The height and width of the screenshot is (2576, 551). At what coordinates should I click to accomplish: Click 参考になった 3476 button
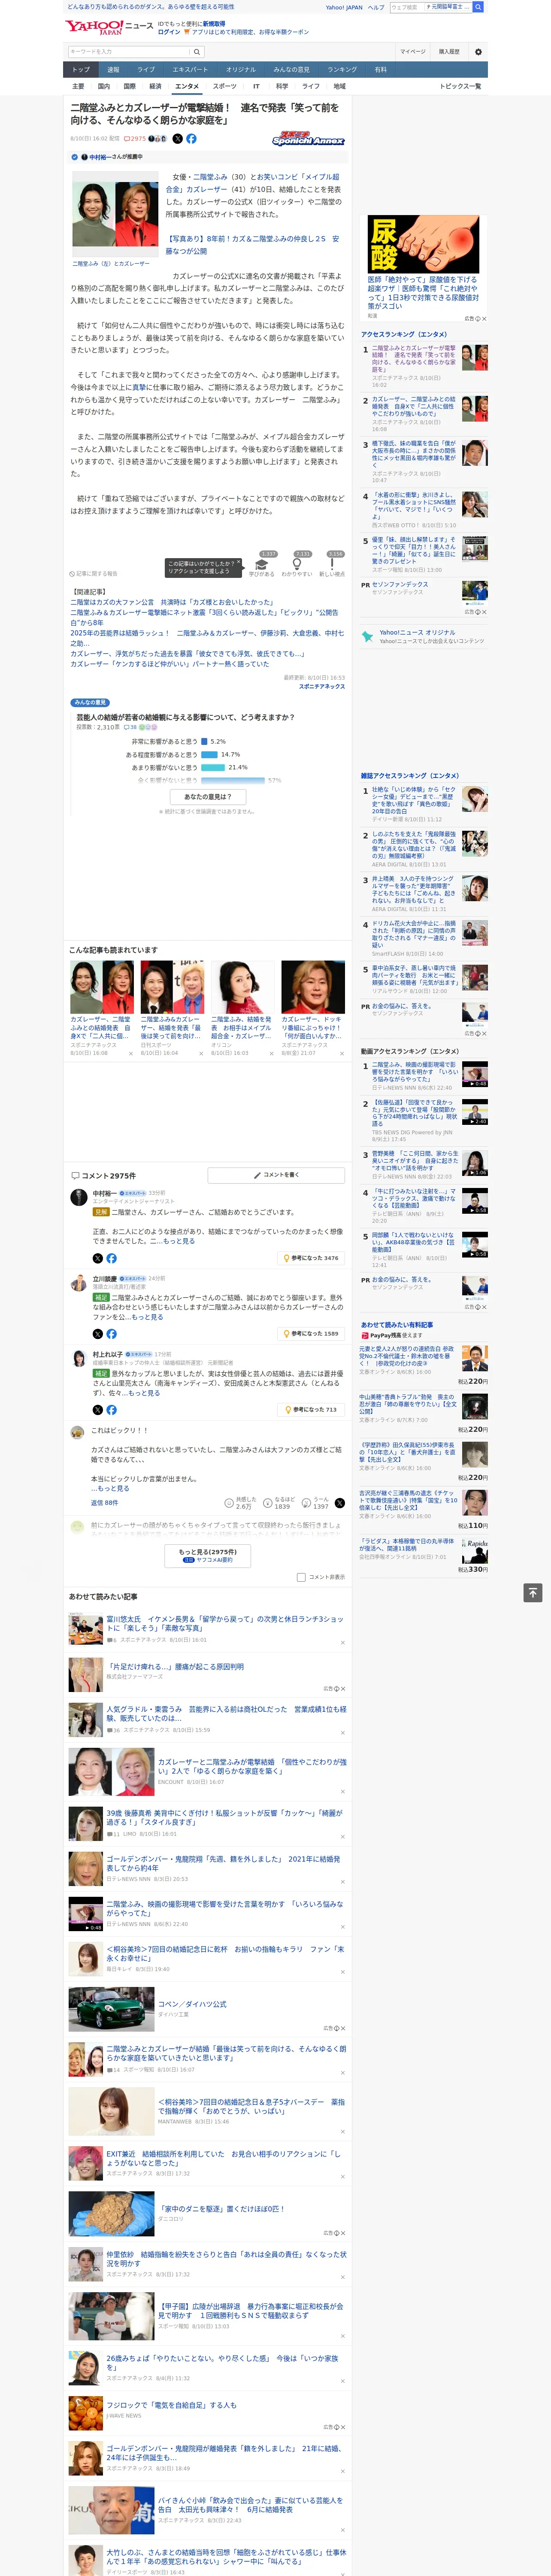tap(312, 1258)
